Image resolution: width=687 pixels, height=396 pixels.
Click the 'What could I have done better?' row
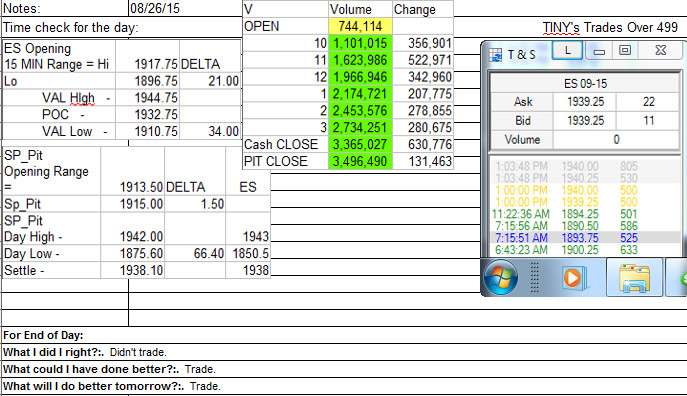(344, 369)
